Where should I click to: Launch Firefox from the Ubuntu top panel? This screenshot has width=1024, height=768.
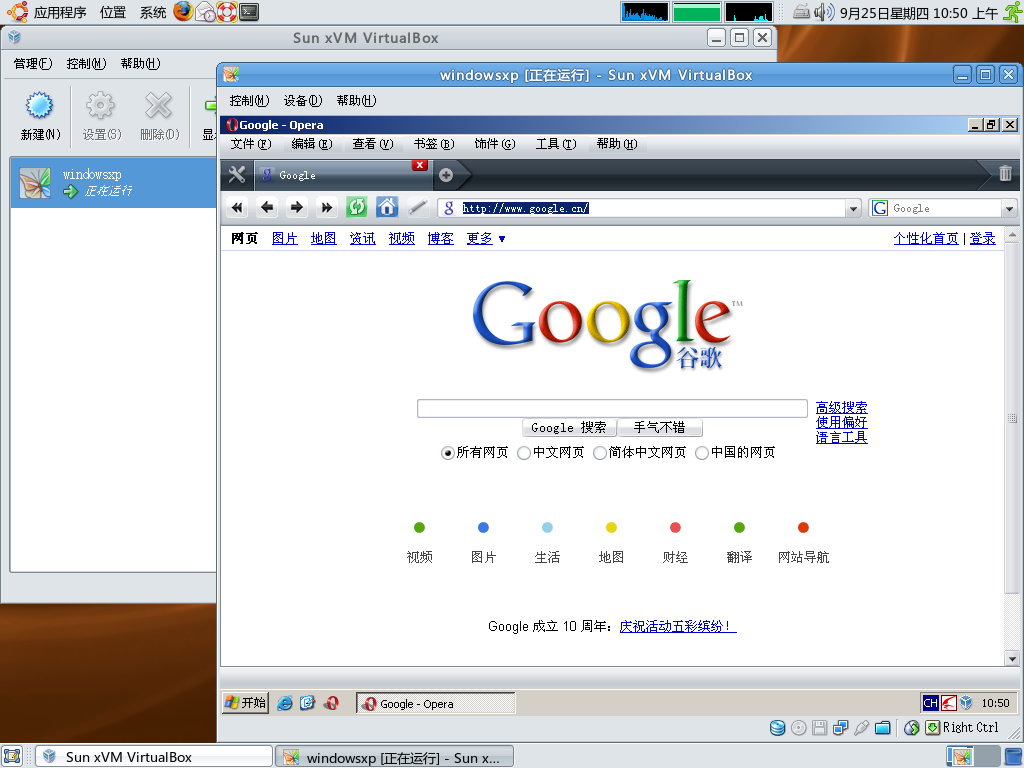tap(183, 11)
